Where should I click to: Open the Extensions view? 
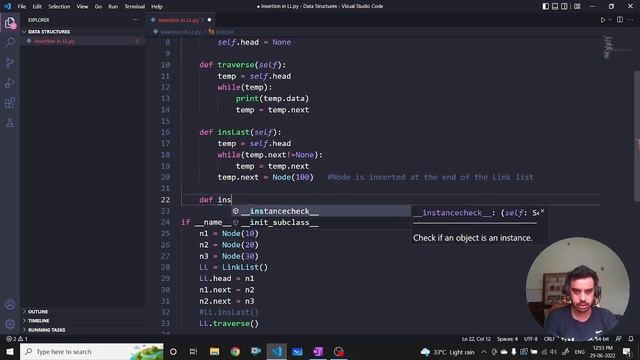click(10, 102)
